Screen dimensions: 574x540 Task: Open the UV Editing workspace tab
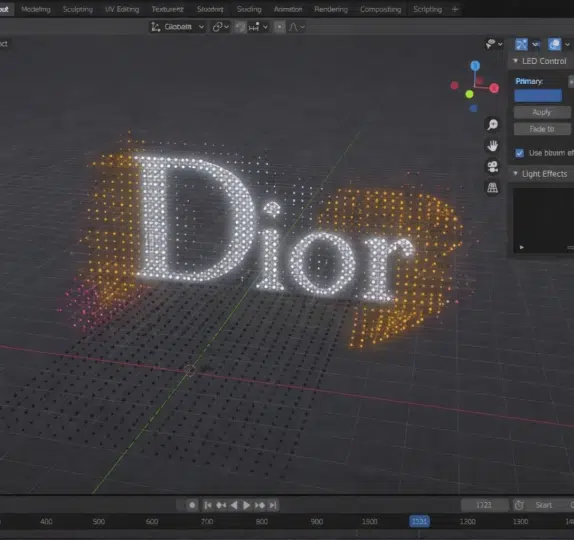[x=122, y=9]
